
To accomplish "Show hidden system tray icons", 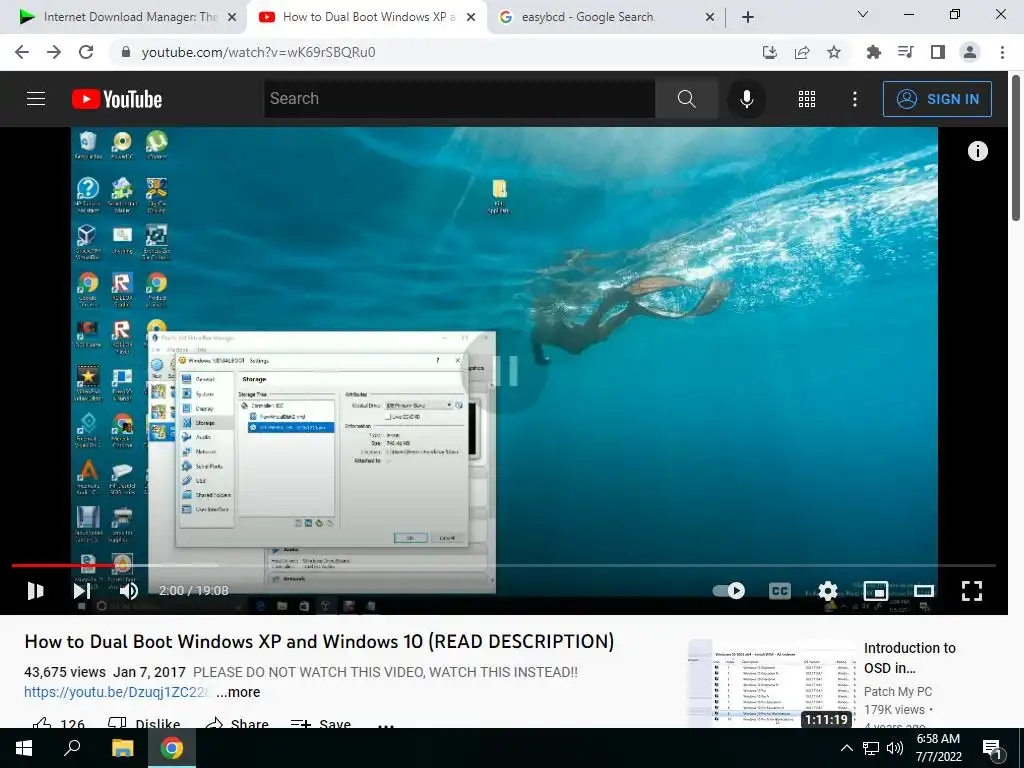I will 846,748.
